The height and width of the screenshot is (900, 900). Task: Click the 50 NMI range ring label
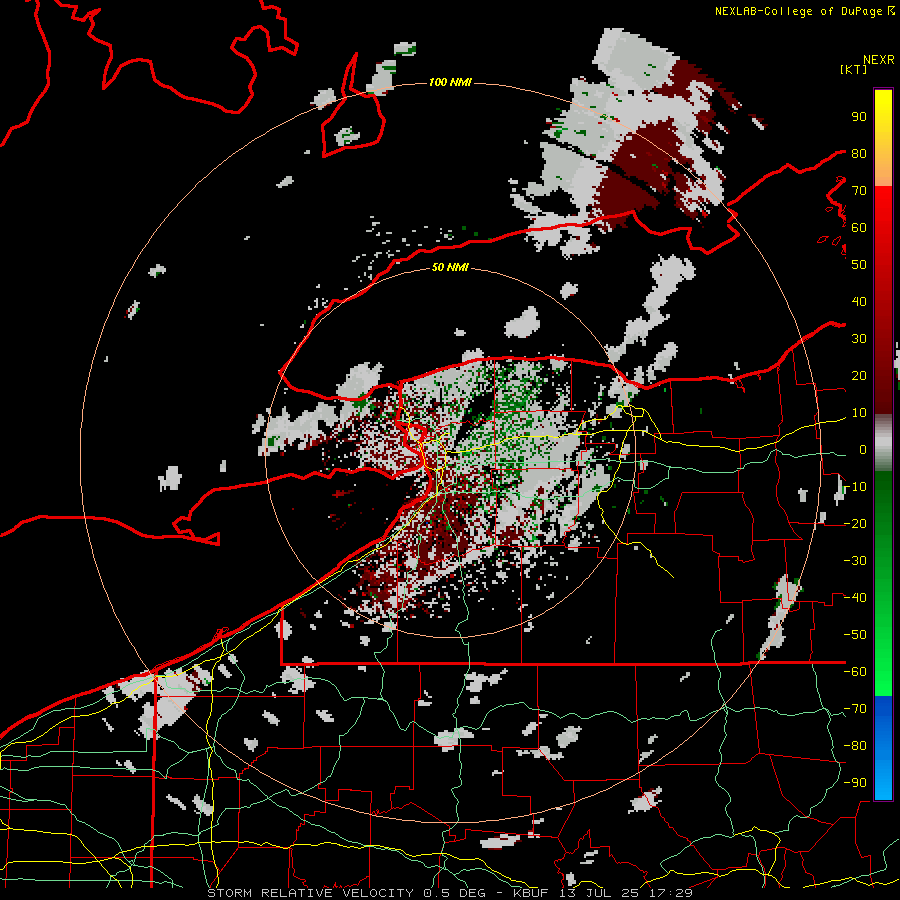(x=450, y=267)
